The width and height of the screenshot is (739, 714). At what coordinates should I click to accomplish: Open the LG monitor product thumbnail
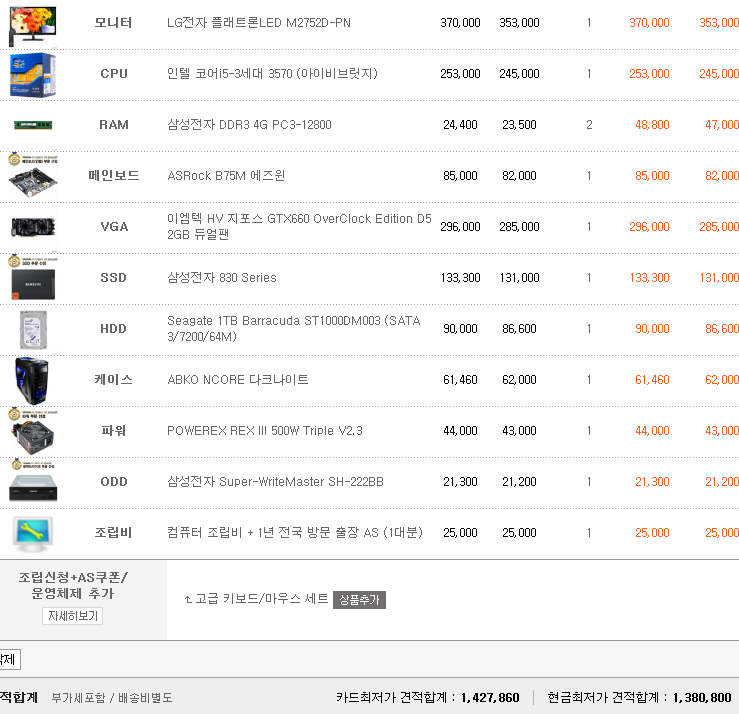[33, 25]
